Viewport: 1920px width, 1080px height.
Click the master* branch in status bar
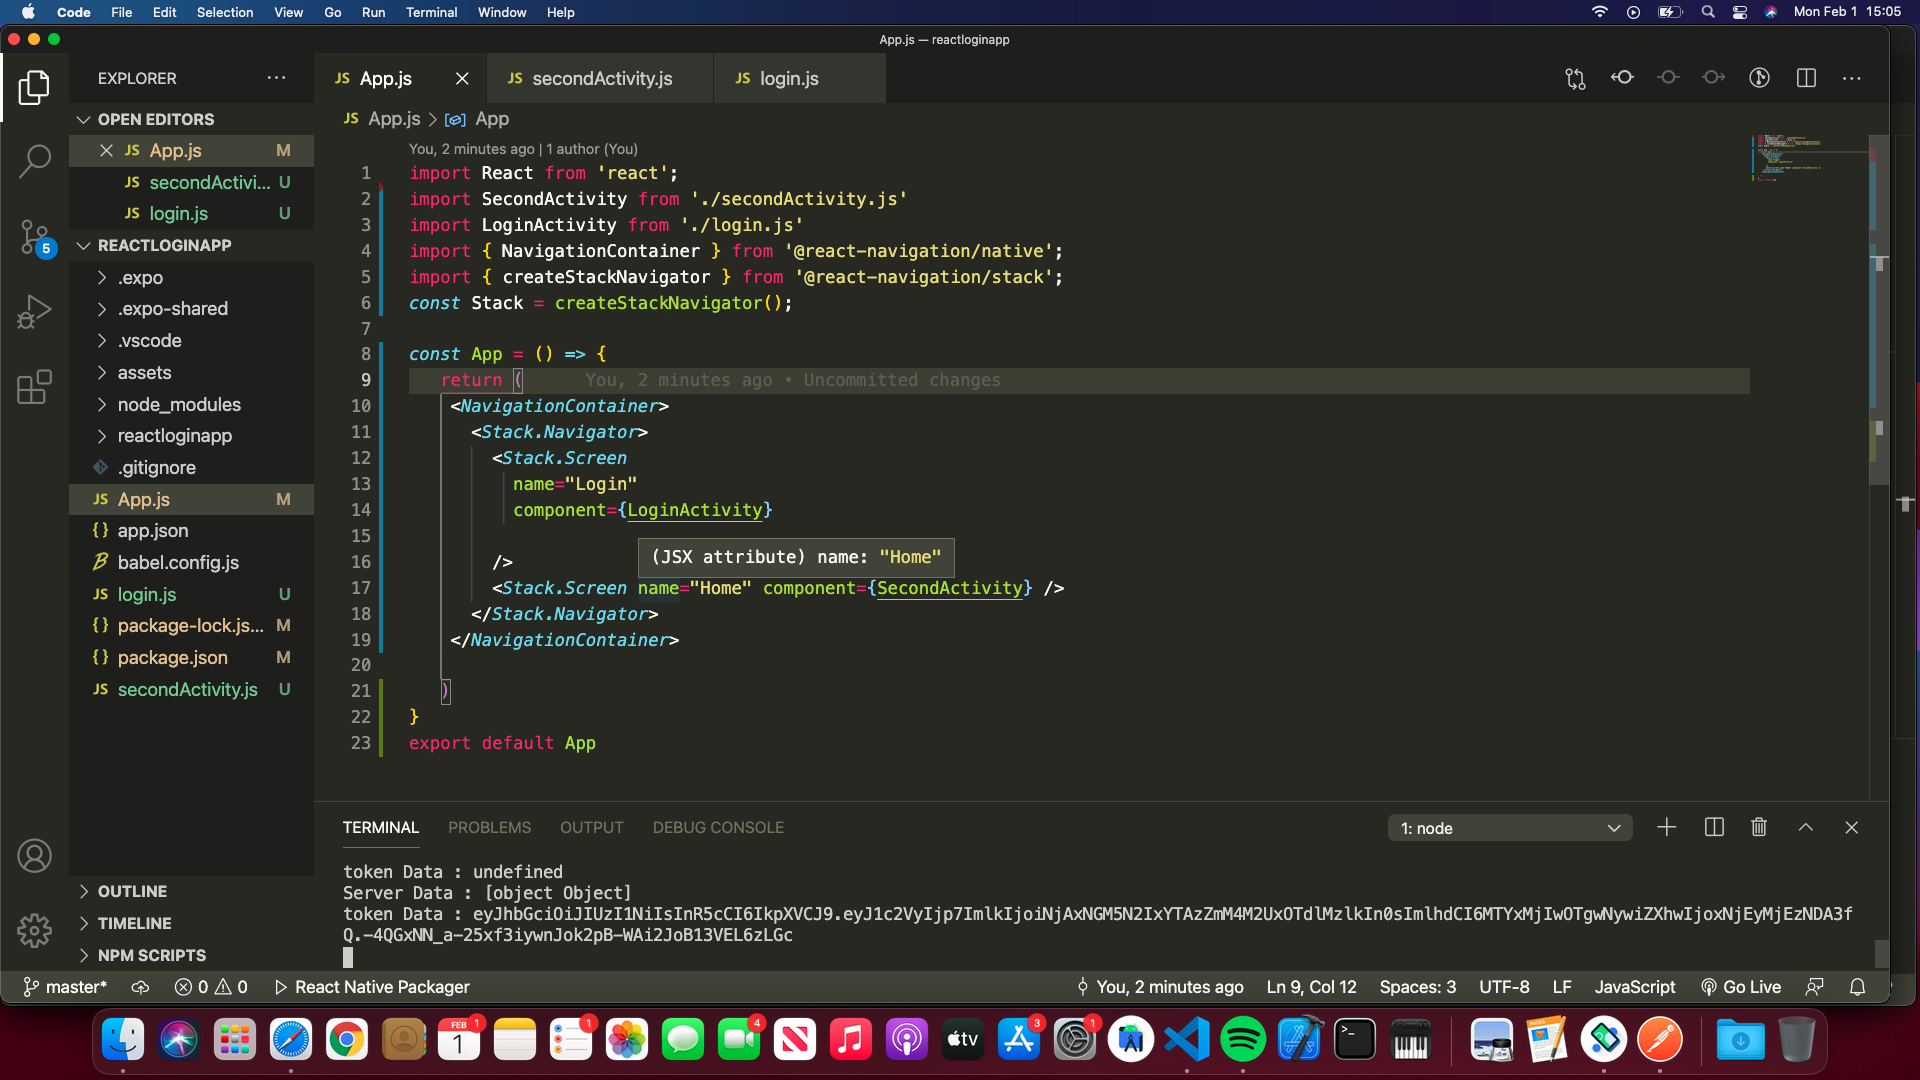(66, 987)
